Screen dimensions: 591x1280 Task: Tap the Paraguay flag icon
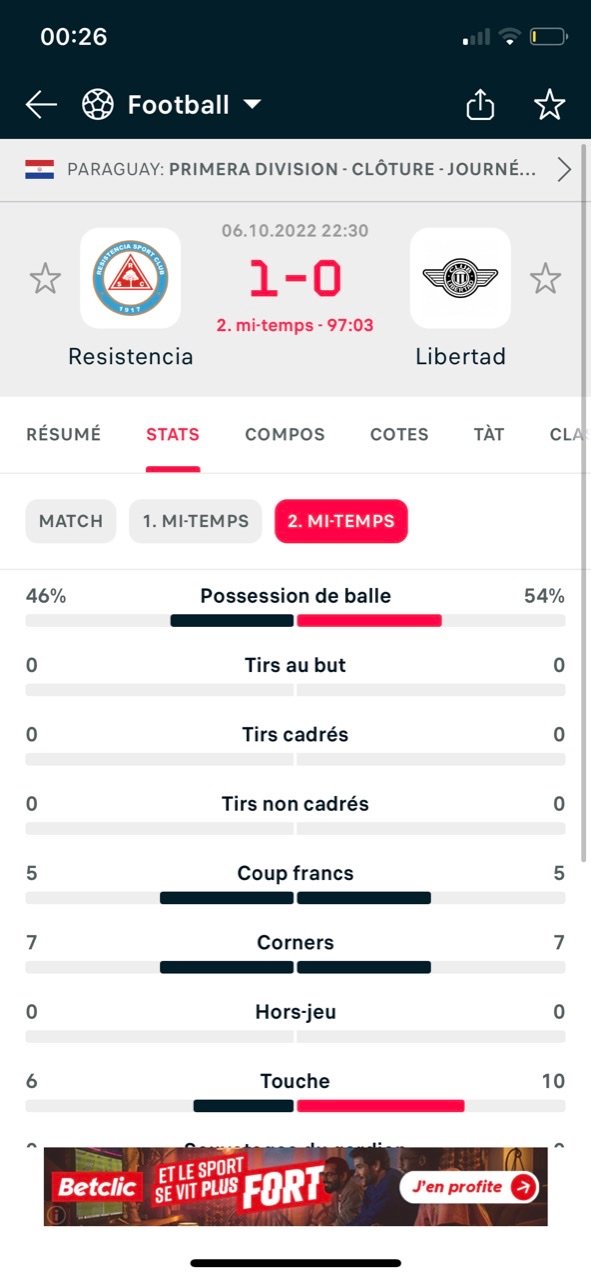[x=39, y=169]
